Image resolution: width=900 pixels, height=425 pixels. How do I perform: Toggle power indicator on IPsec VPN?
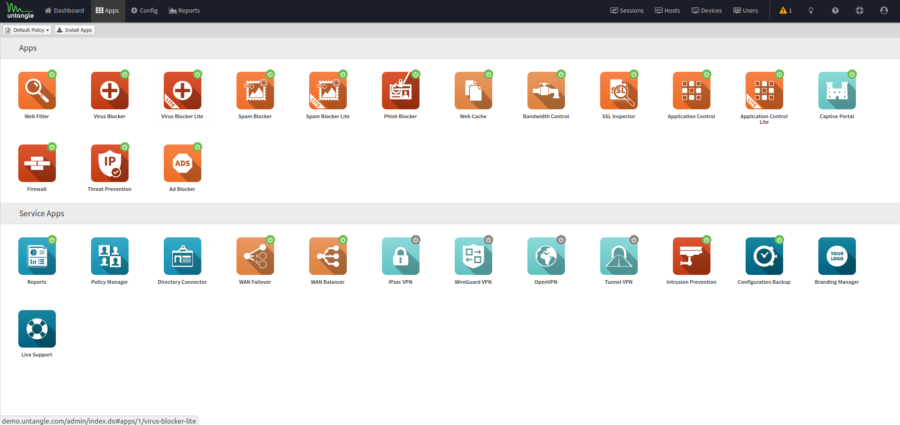[416, 239]
